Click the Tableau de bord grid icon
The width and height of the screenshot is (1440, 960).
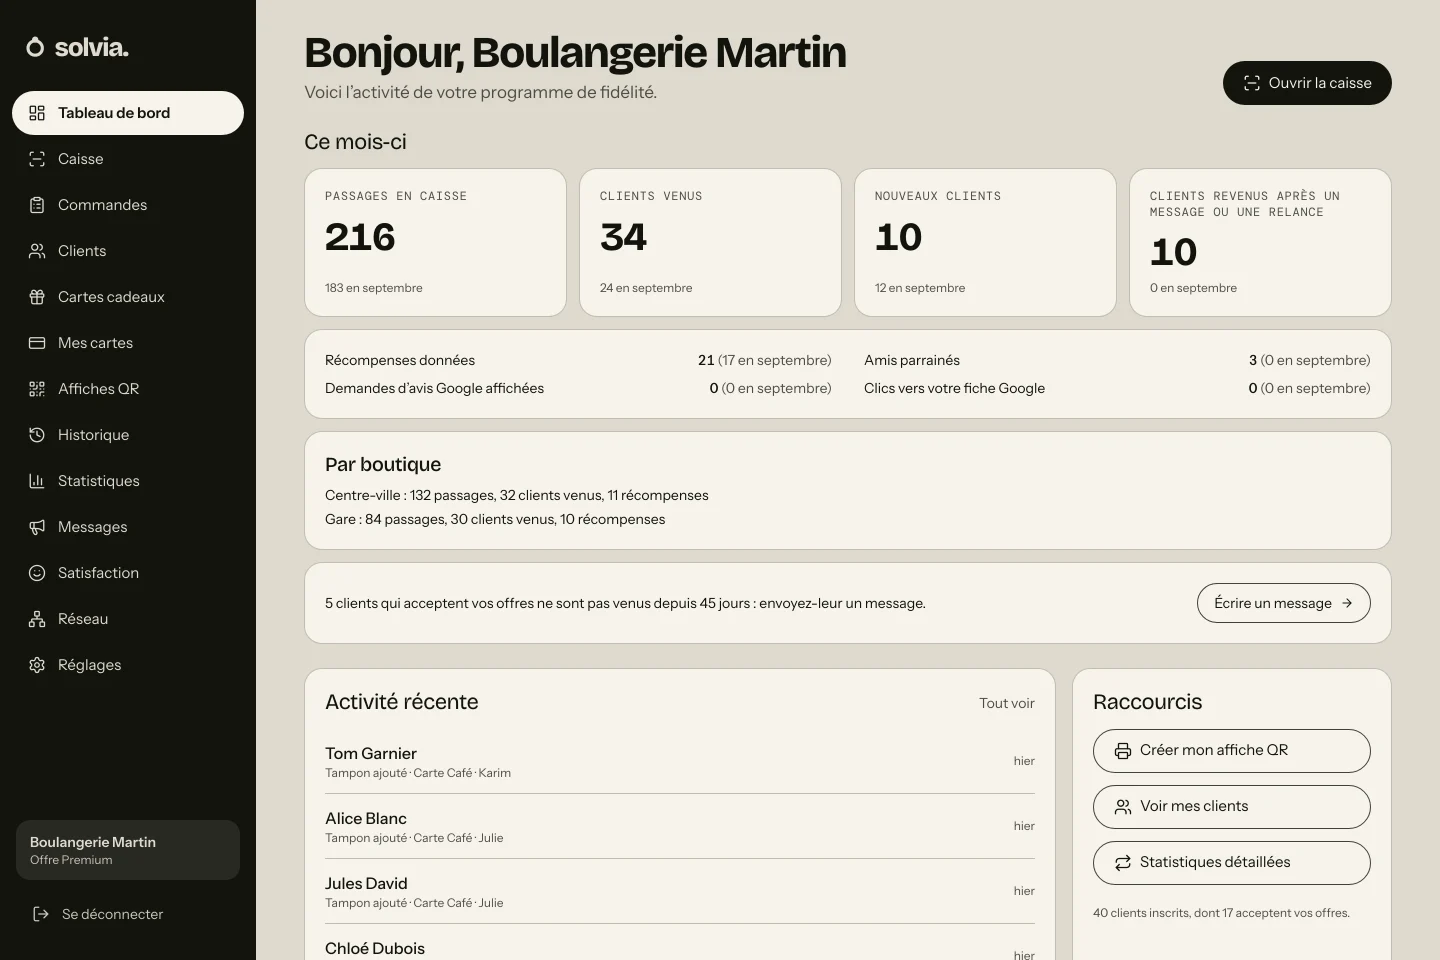37,113
